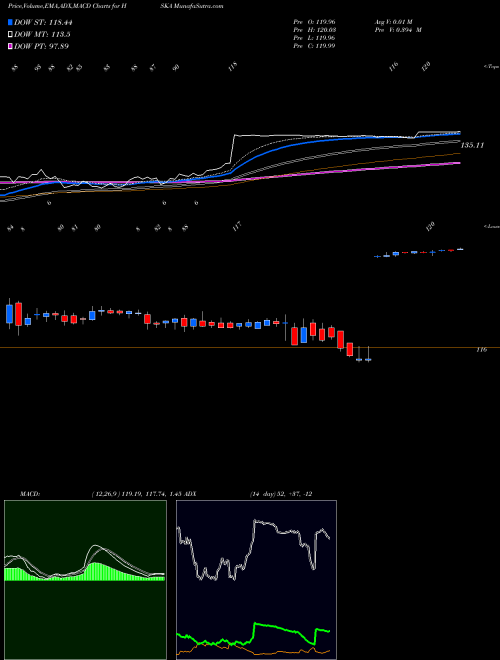Click the 'Pre V: 0.394 M' volume text
Viewport: 500px width, 660px height.
point(398,30)
